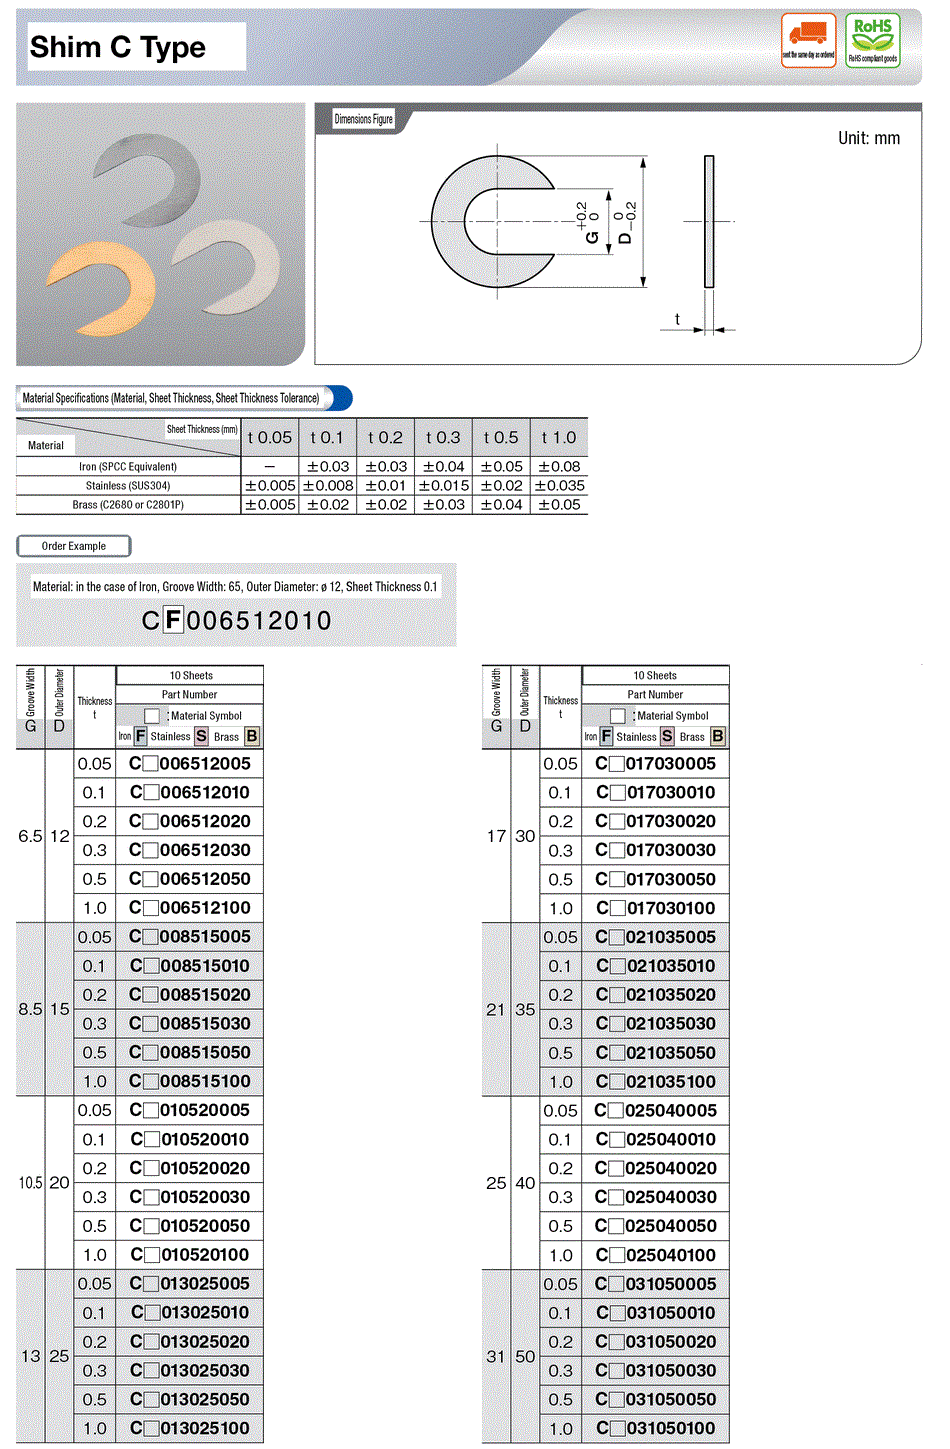Click the empty box in part number C017030010

point(617,793)
